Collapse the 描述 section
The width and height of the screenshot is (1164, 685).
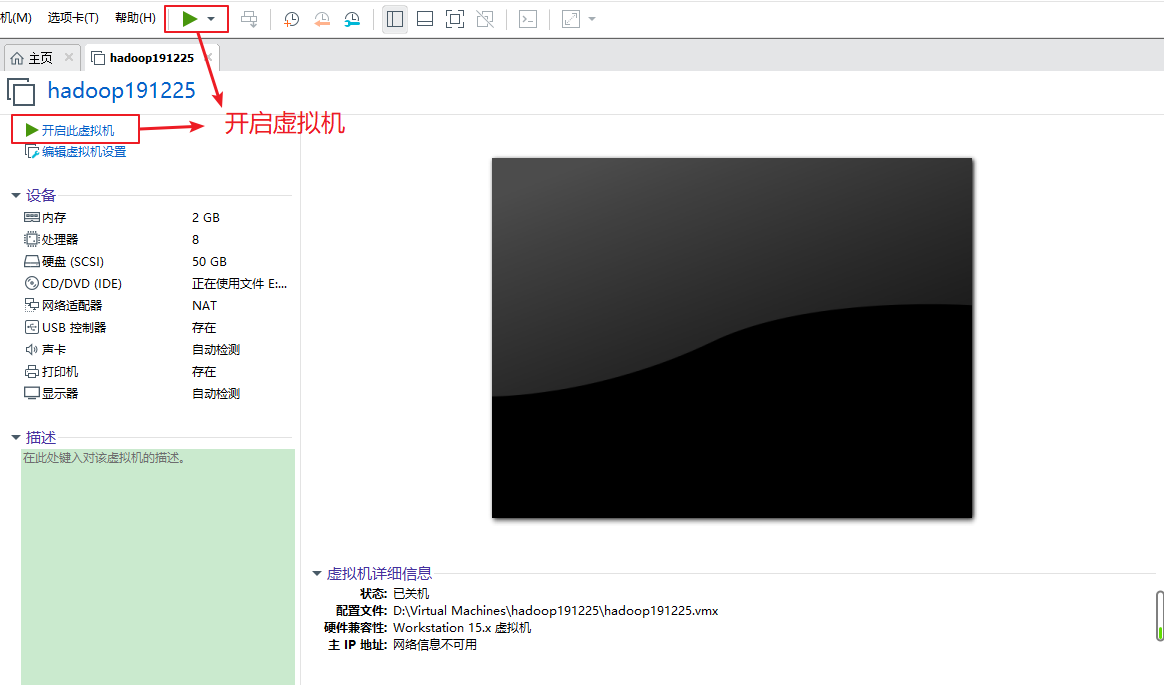point(16,438)
